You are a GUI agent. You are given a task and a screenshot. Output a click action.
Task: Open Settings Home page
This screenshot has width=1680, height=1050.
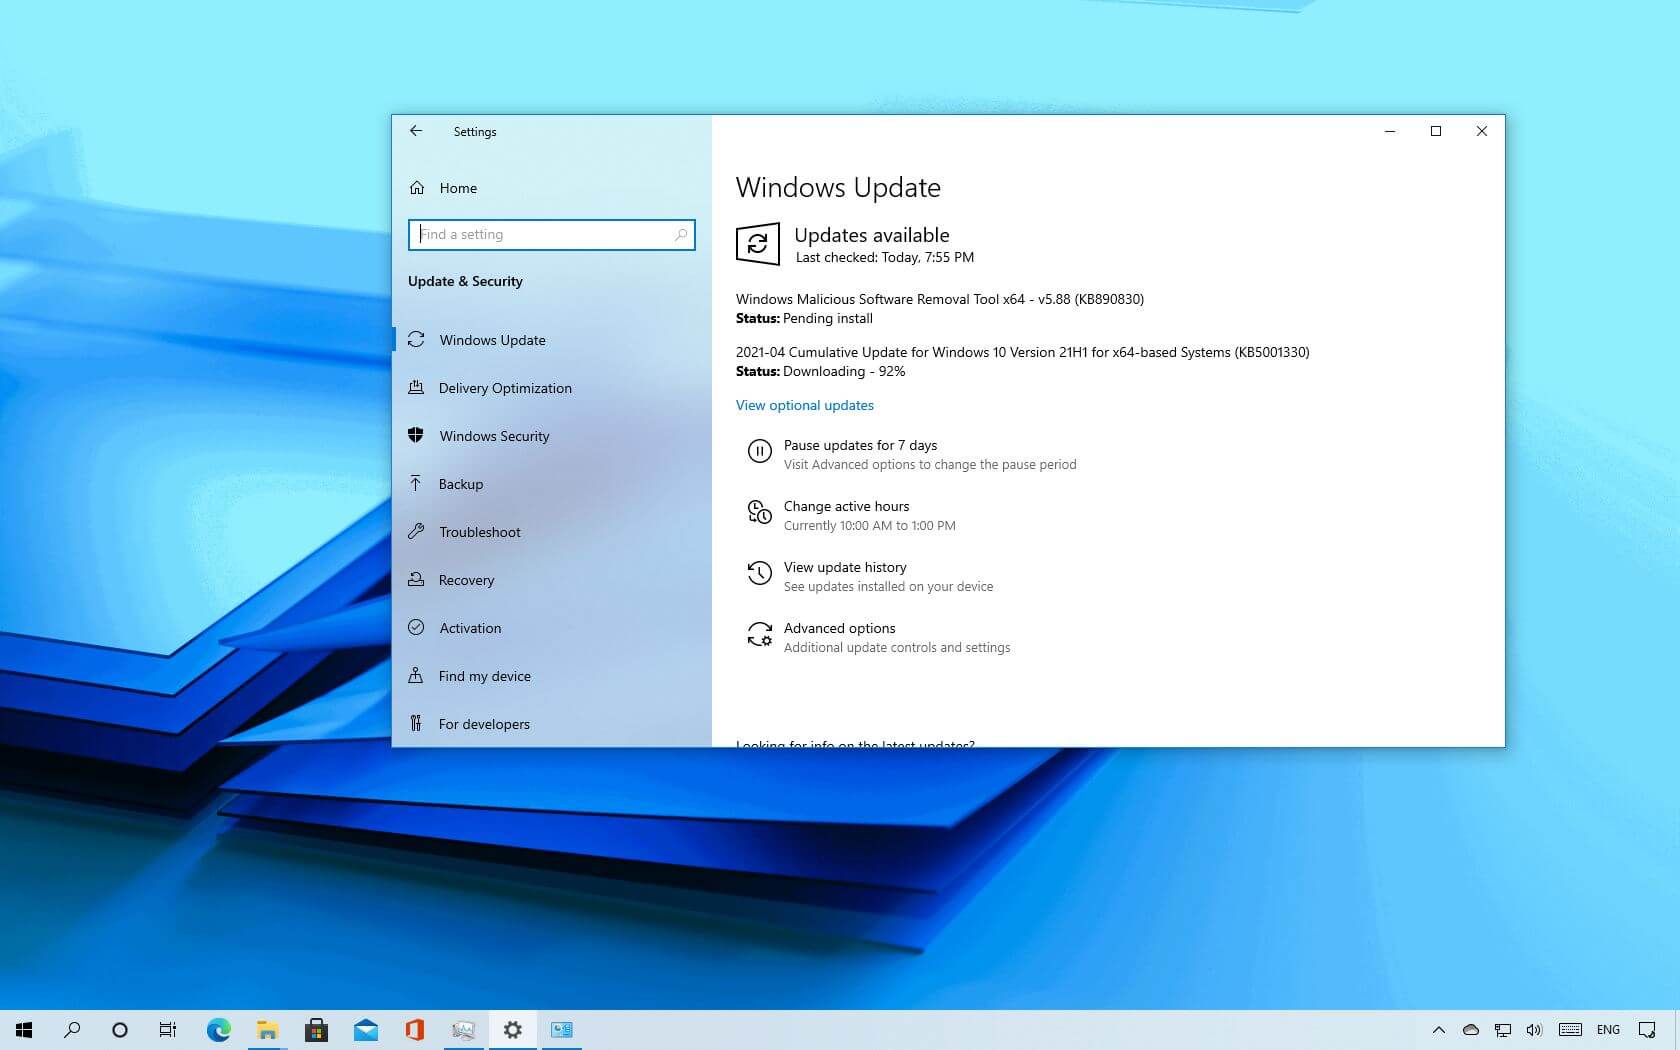[x=551, y=188]
